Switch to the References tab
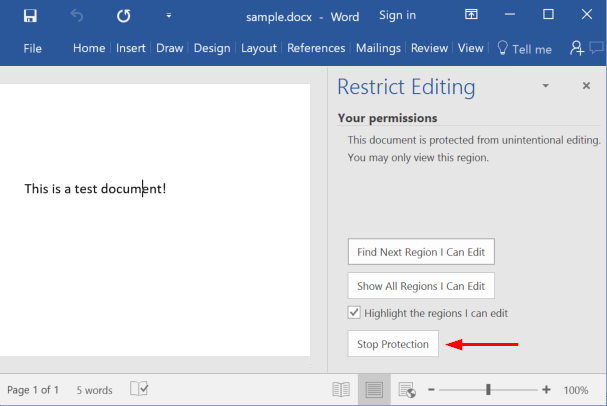Screen dimensions: 607x406 (316, 48)
